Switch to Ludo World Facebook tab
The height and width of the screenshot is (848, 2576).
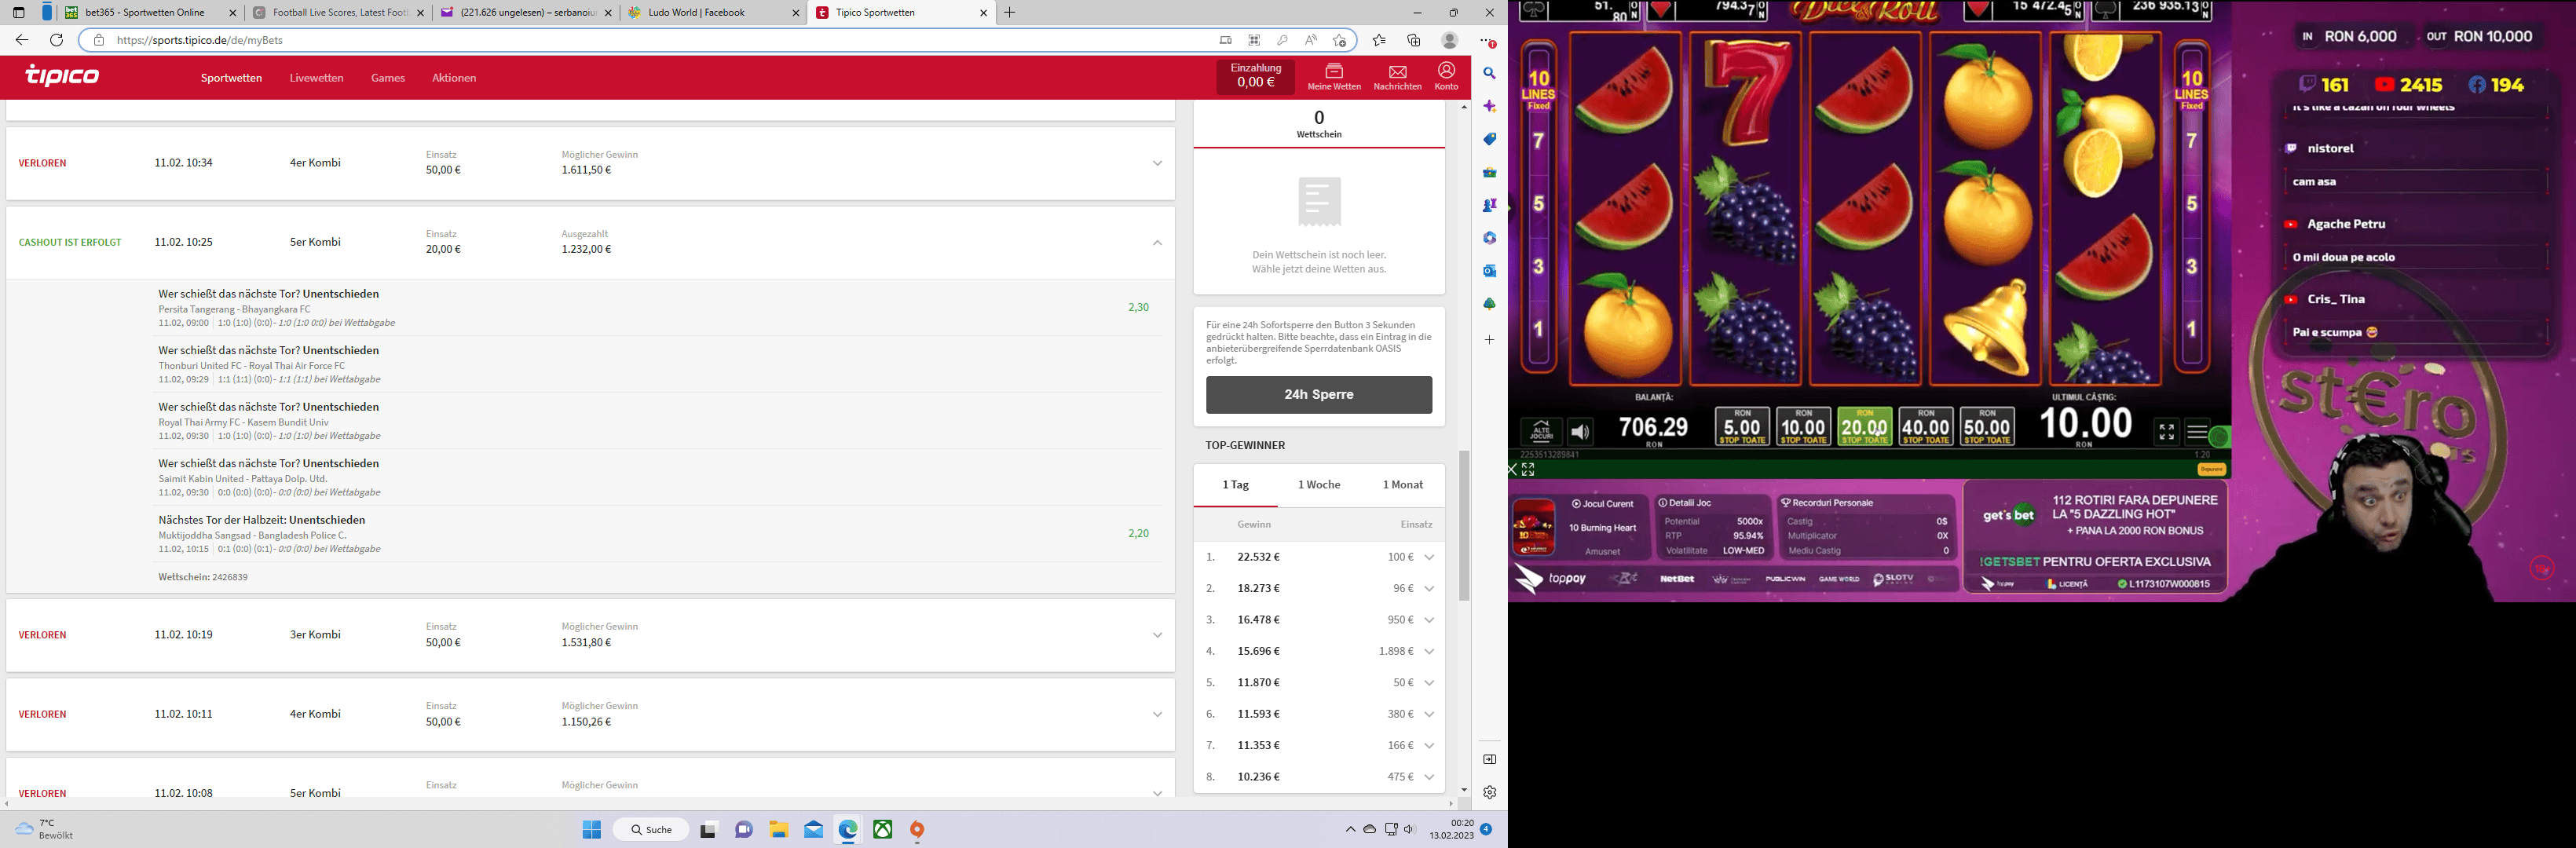tap(714, 13)
